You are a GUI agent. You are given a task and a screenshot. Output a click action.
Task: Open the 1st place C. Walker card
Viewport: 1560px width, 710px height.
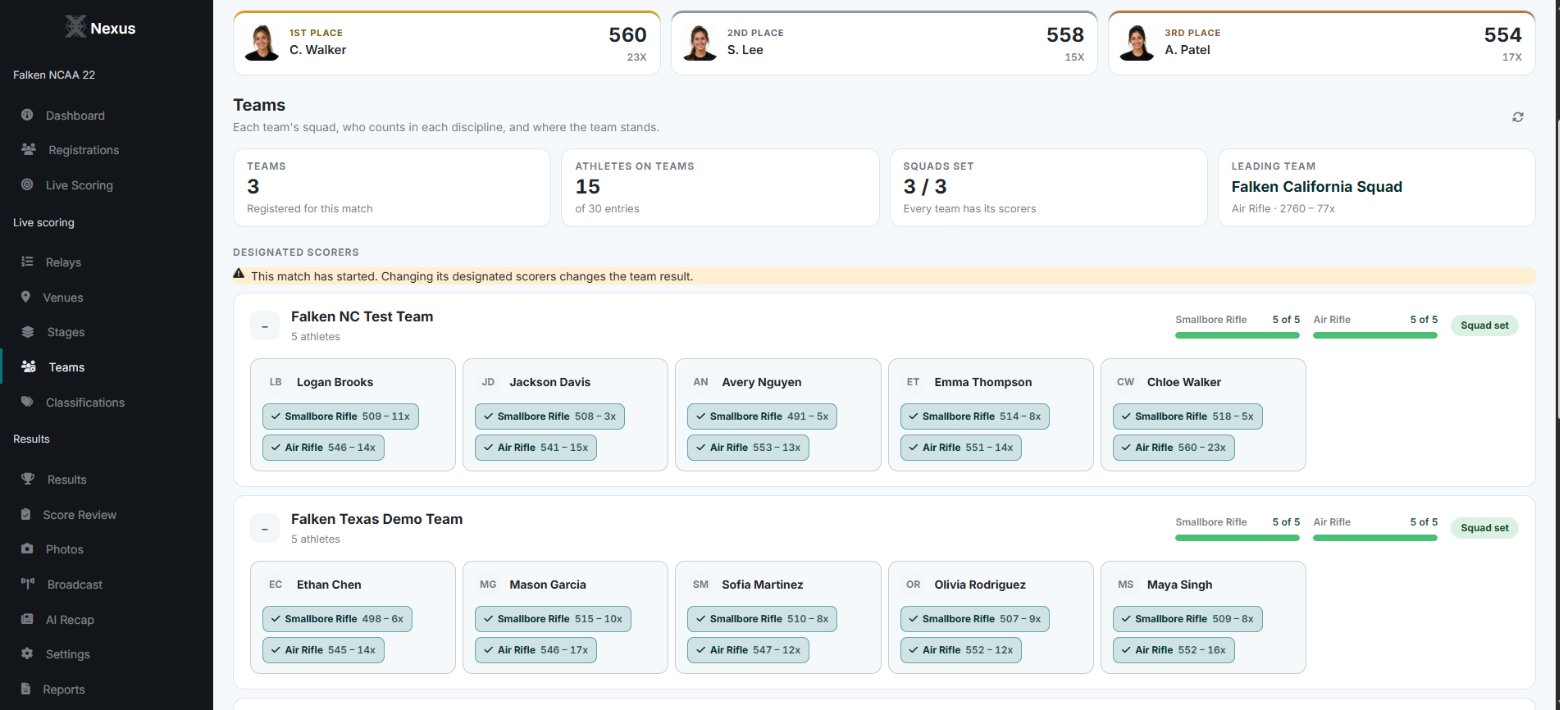pyautogui.click(x=446, y=43)
